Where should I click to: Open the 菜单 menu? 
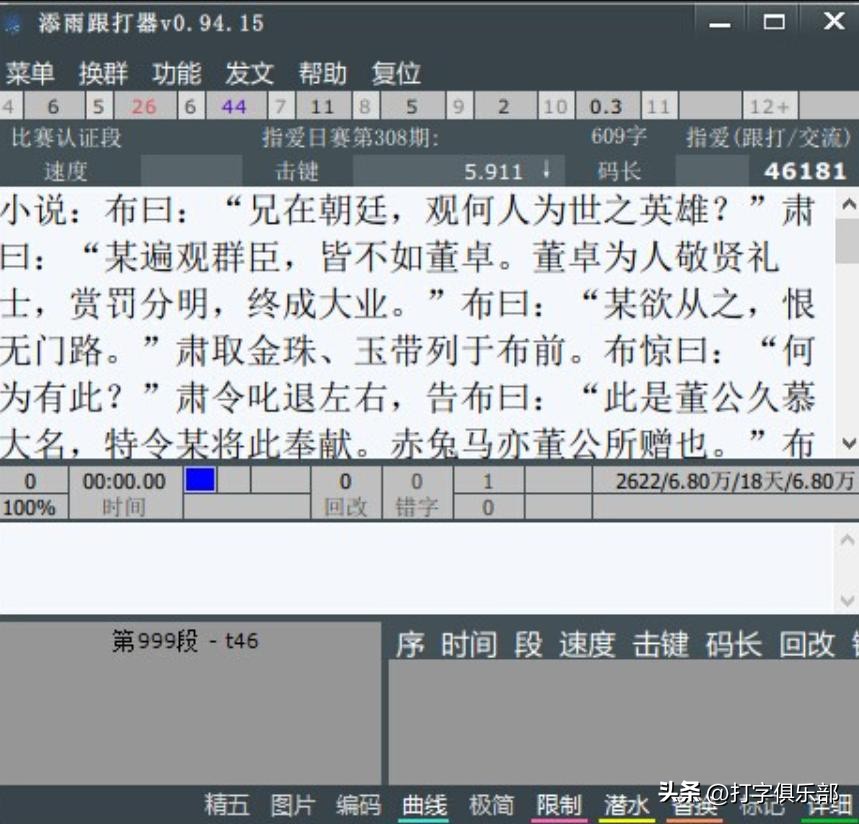click(x=30, y=73)
